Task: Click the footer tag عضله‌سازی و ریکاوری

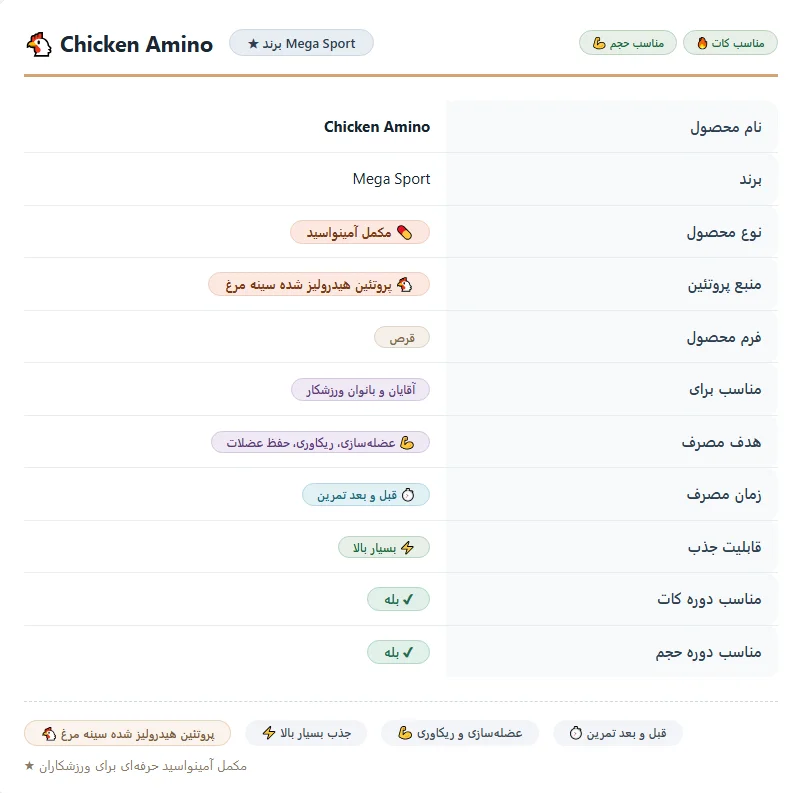Action: pos(460,733)
